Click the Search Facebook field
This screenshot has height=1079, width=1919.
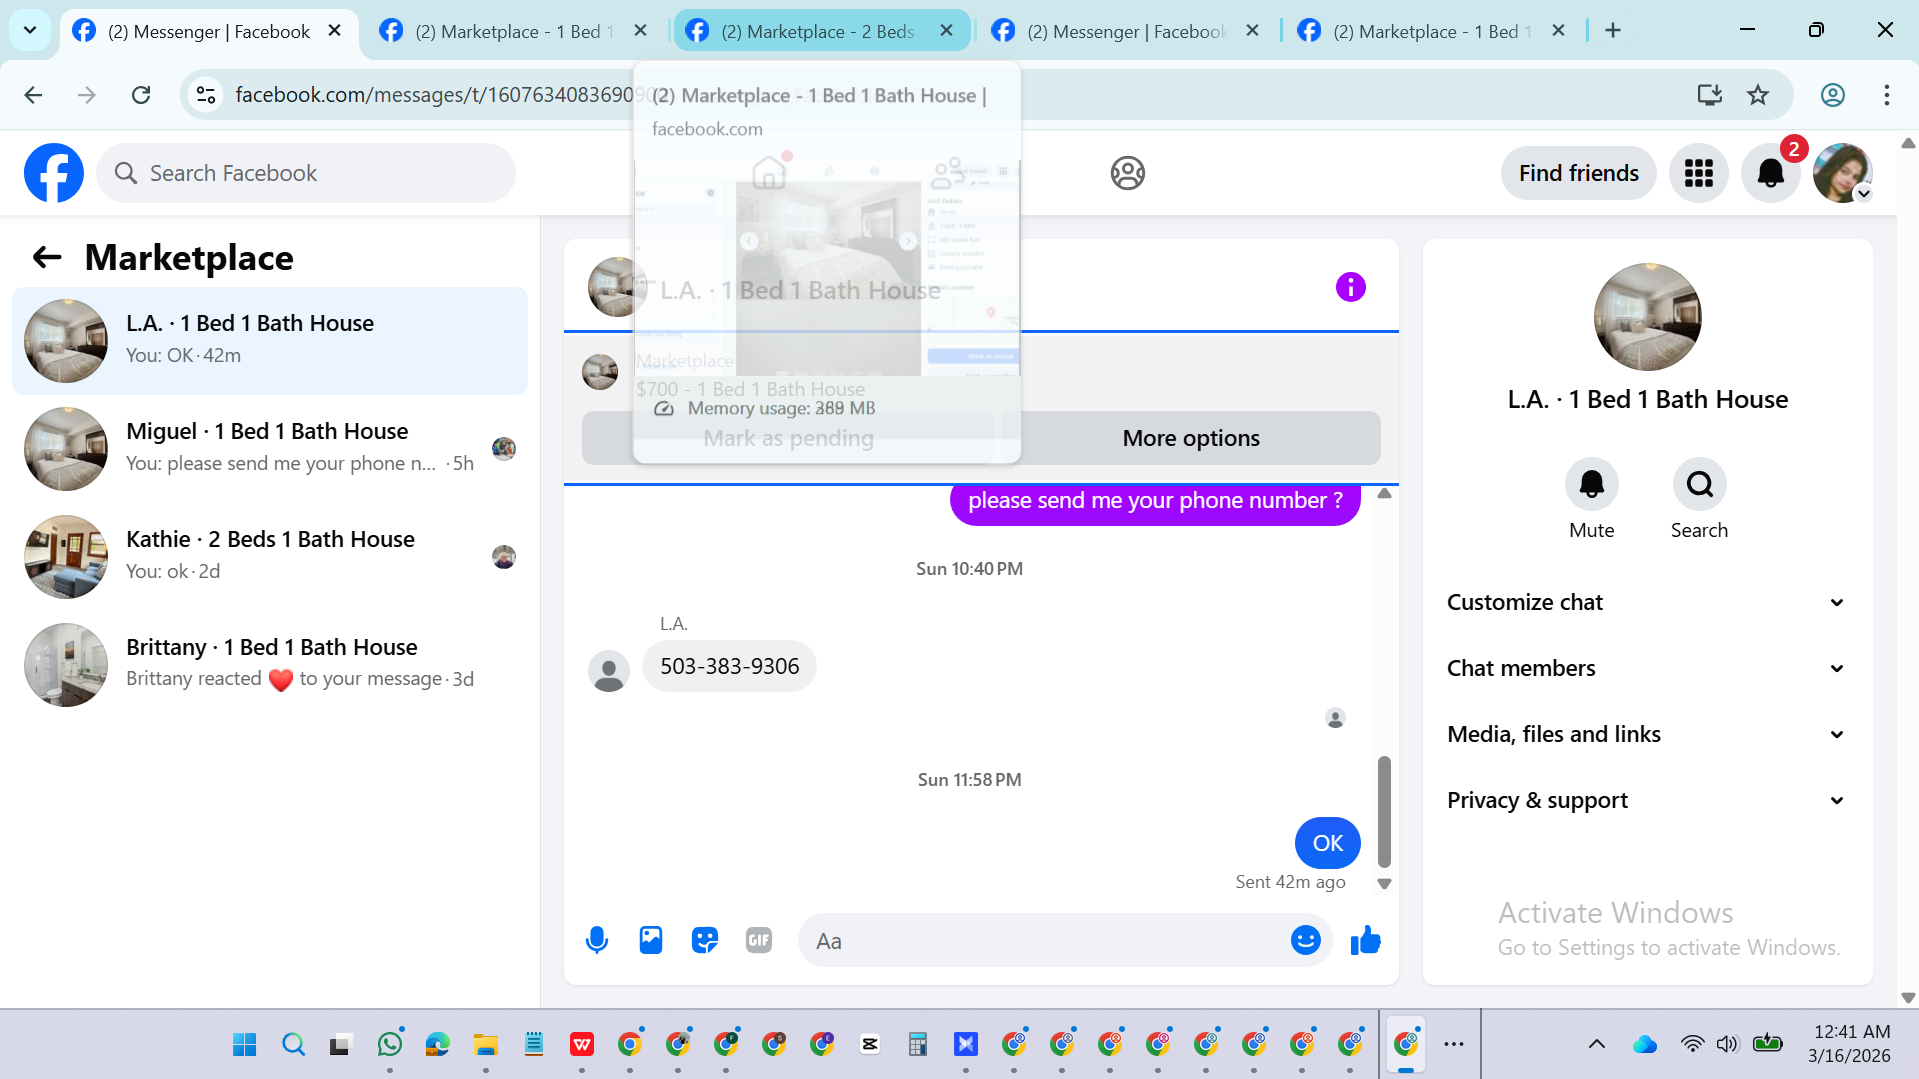(306, 173)
